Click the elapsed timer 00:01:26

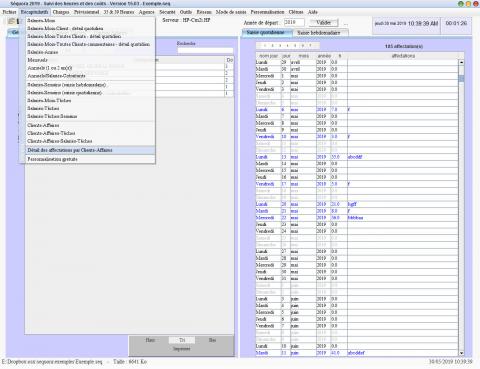456,23
